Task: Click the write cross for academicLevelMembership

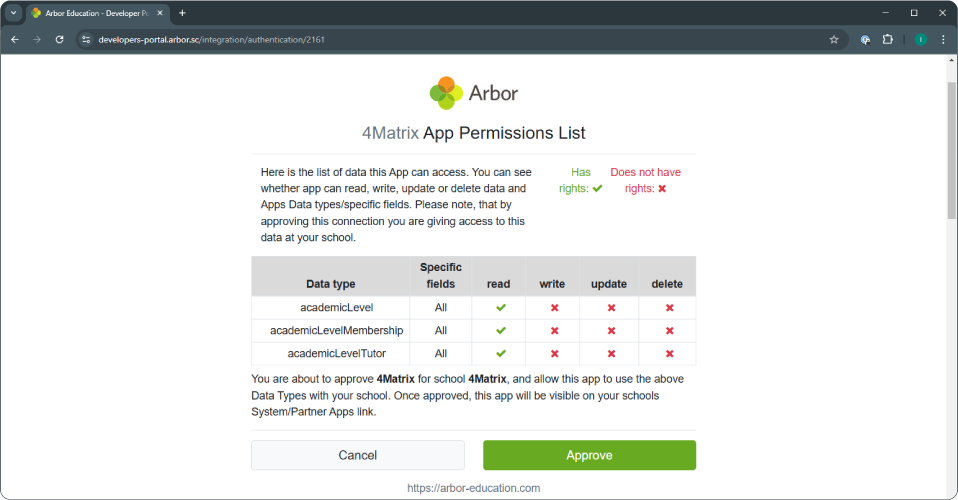Action: pyautogui.click(x=555, y=331)
